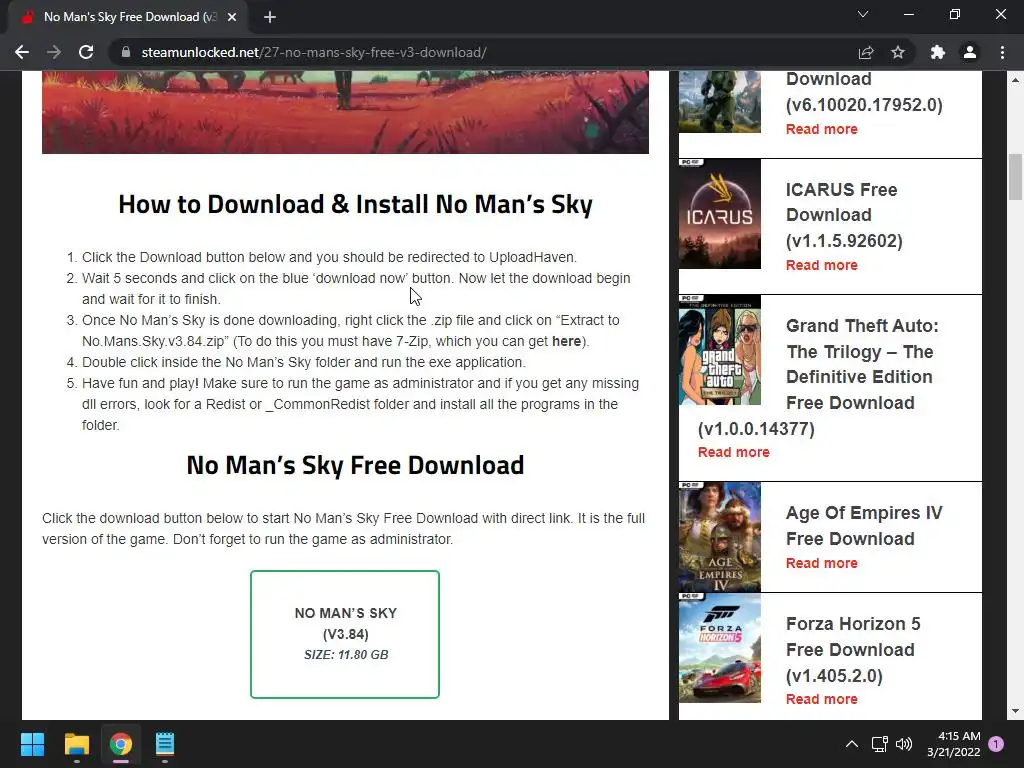Click the heading 'How to Download & Install No Man's Sky'
The height and width of the screenshot is (768, 1024).
pyautogui.click(x=355, y=204)
